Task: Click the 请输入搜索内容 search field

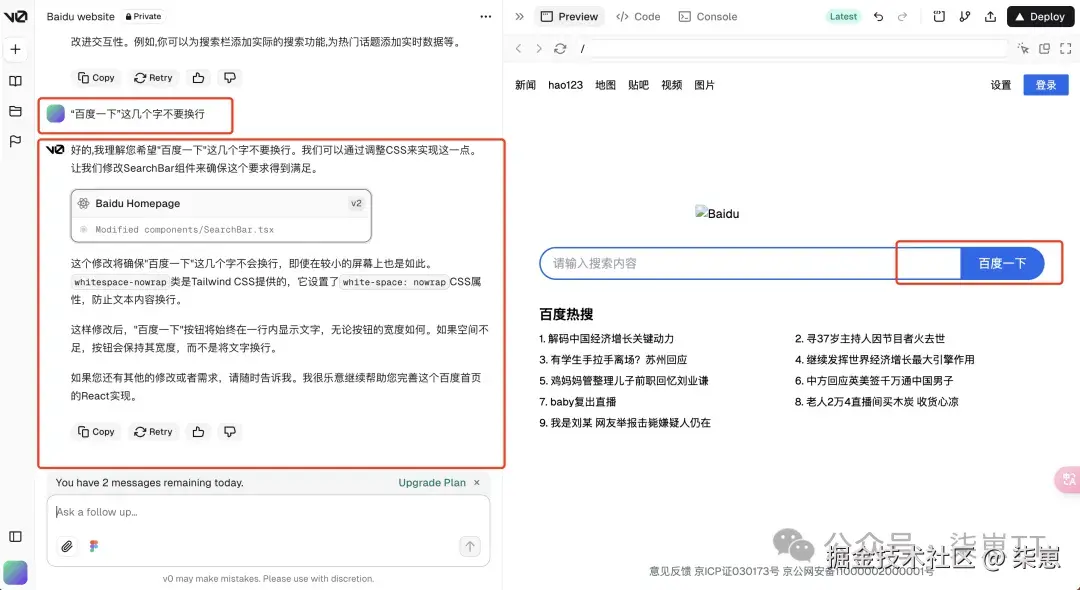Action: (749, 264)
